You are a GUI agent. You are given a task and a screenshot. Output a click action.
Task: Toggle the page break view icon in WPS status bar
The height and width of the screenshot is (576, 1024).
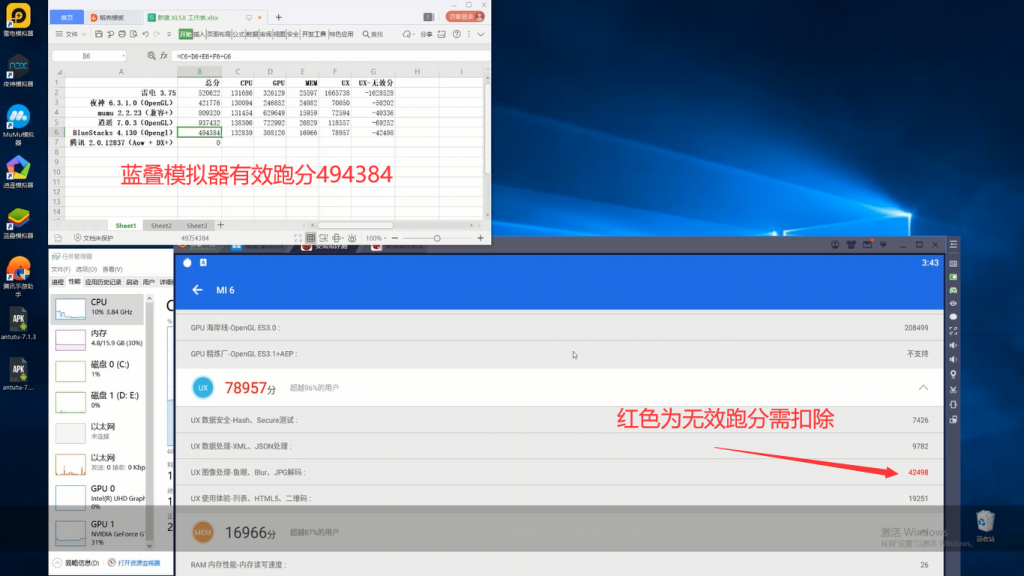click(x=323, y=238)
